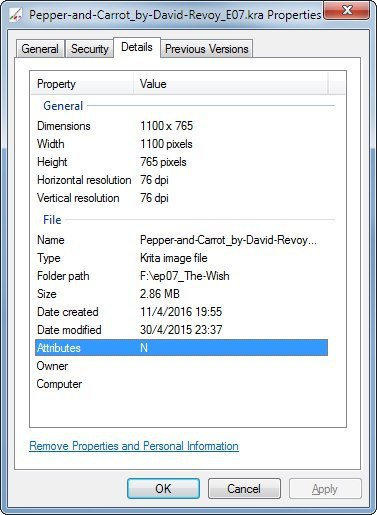Select the Details tab
Viewport: 377px width, 515px height.
(x=137, y=47)
